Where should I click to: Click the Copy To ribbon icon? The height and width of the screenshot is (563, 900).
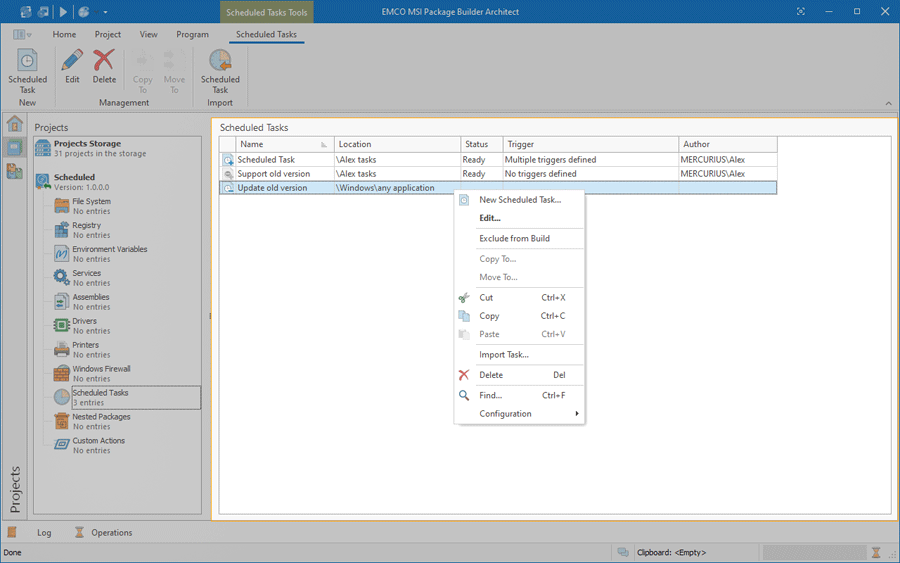point(142,60)
